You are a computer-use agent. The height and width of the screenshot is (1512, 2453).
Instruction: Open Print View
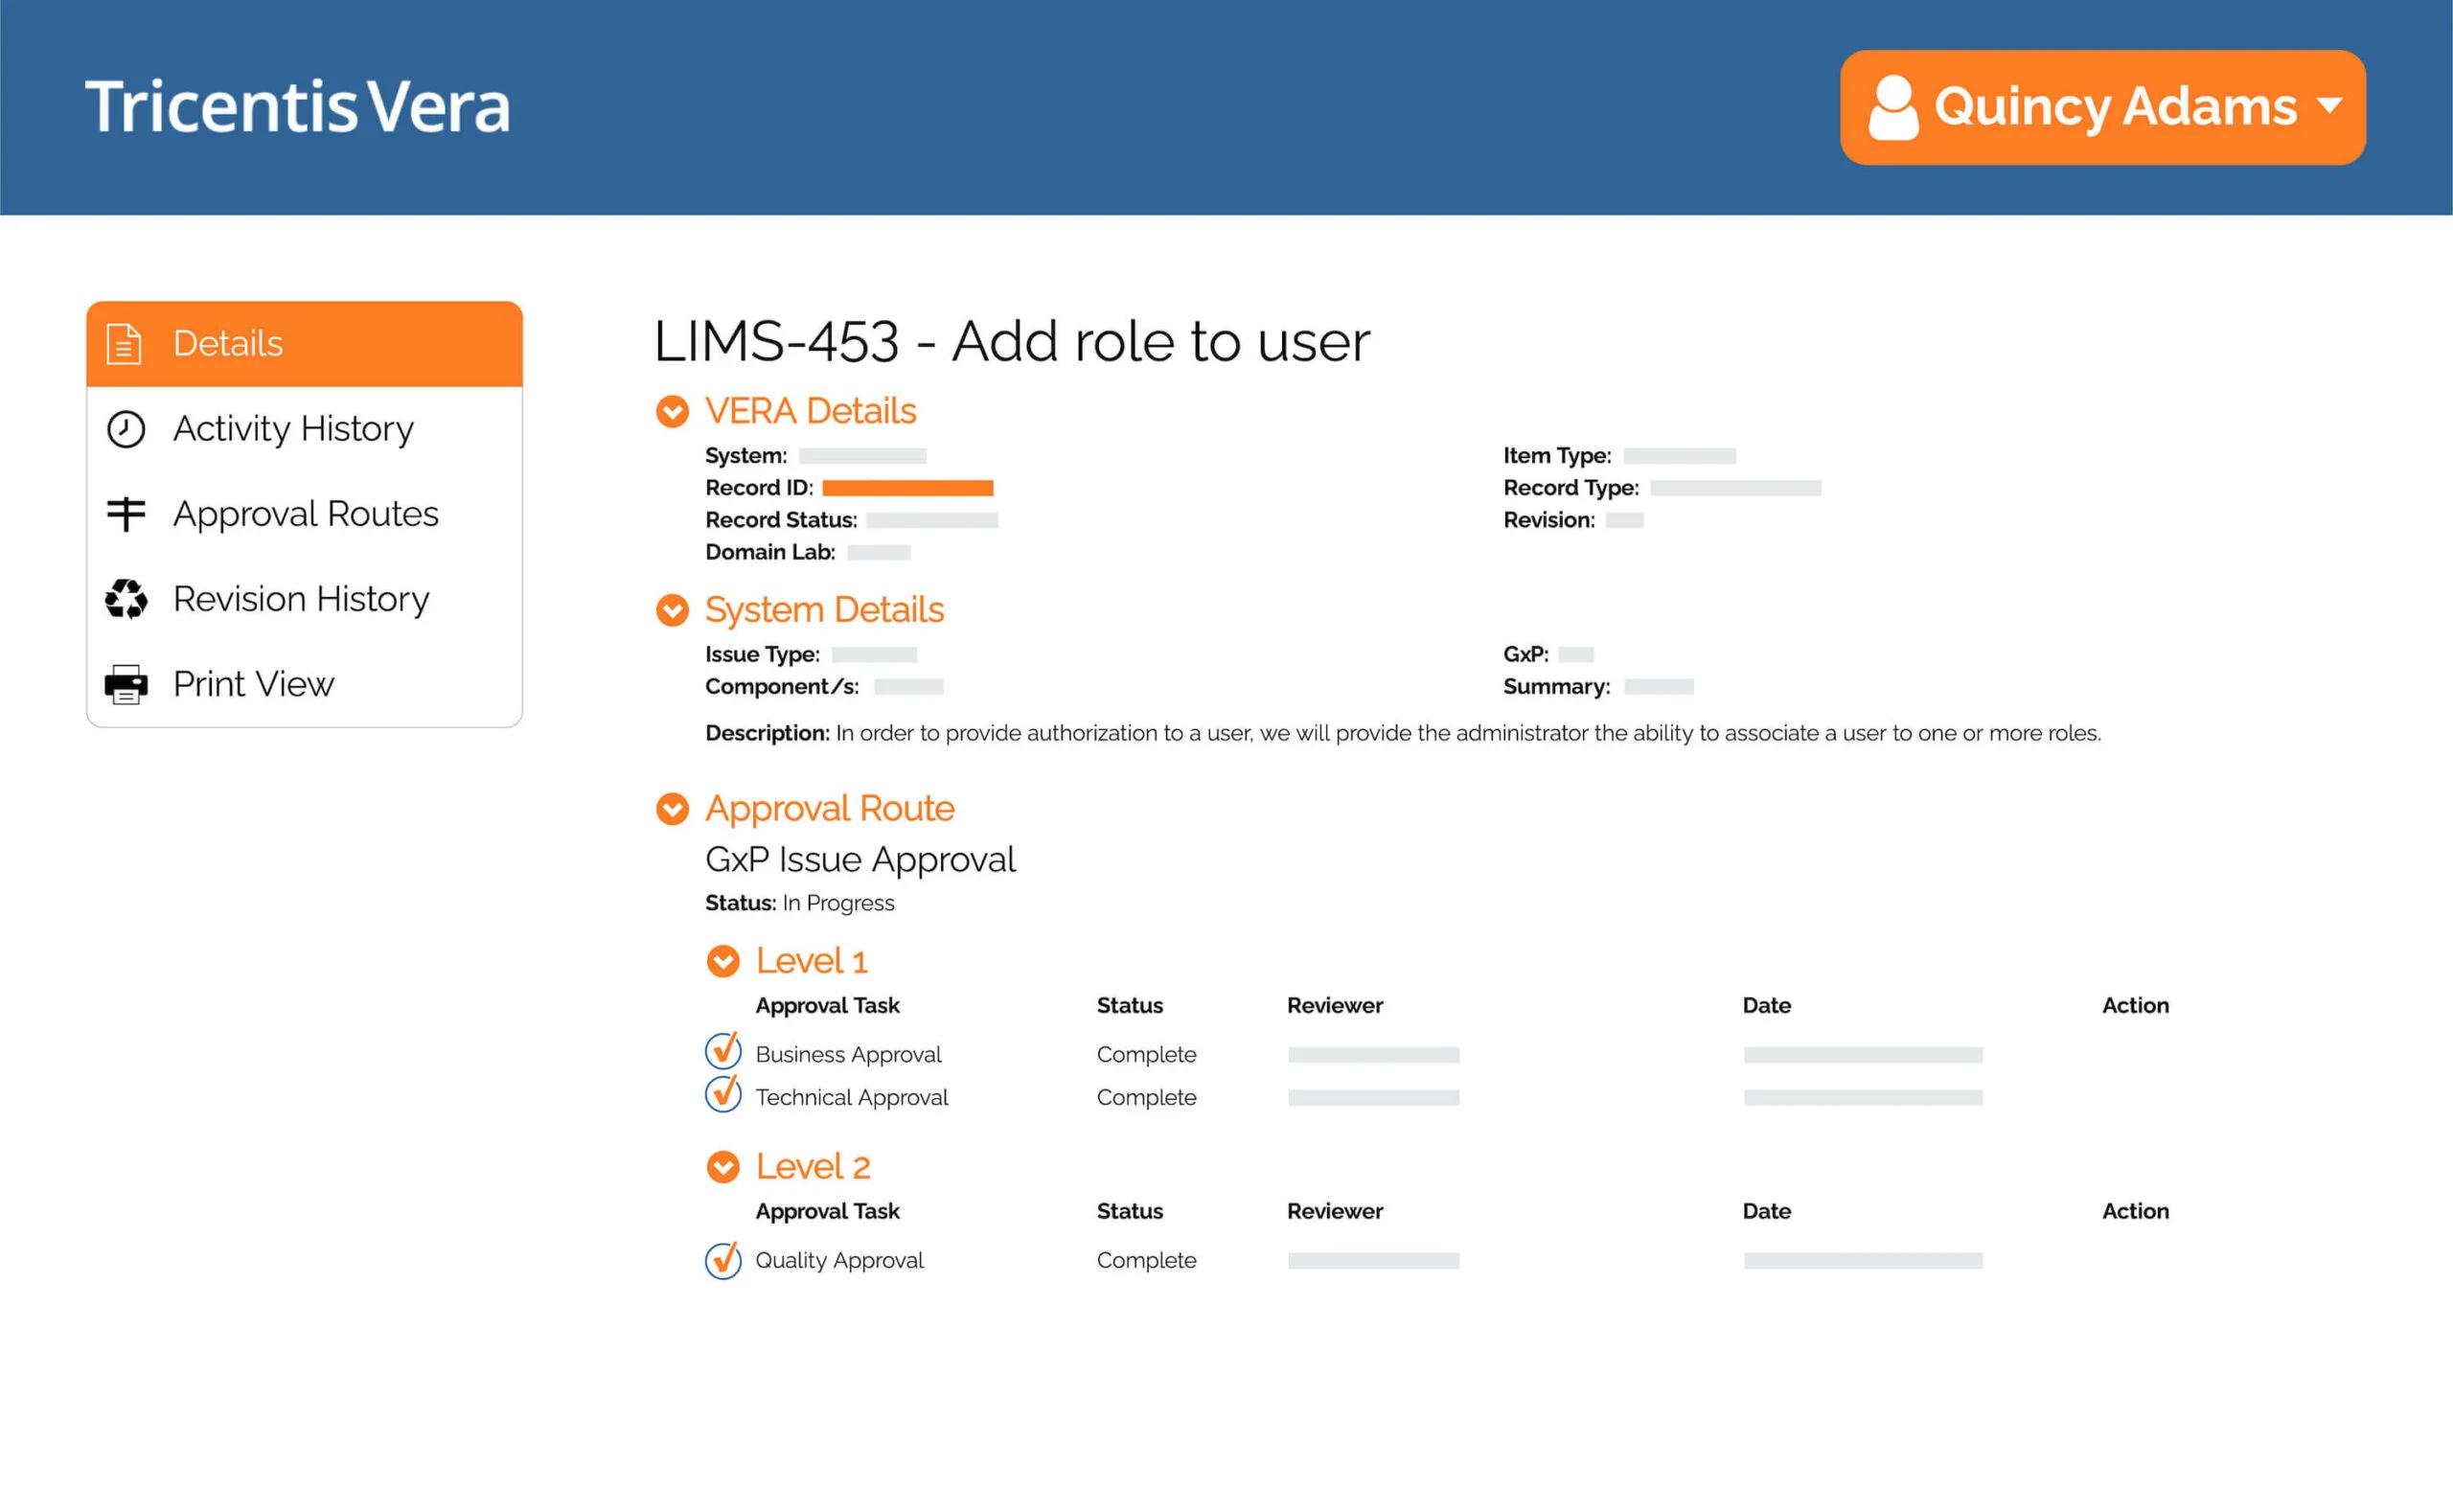(x=252, y=683)
